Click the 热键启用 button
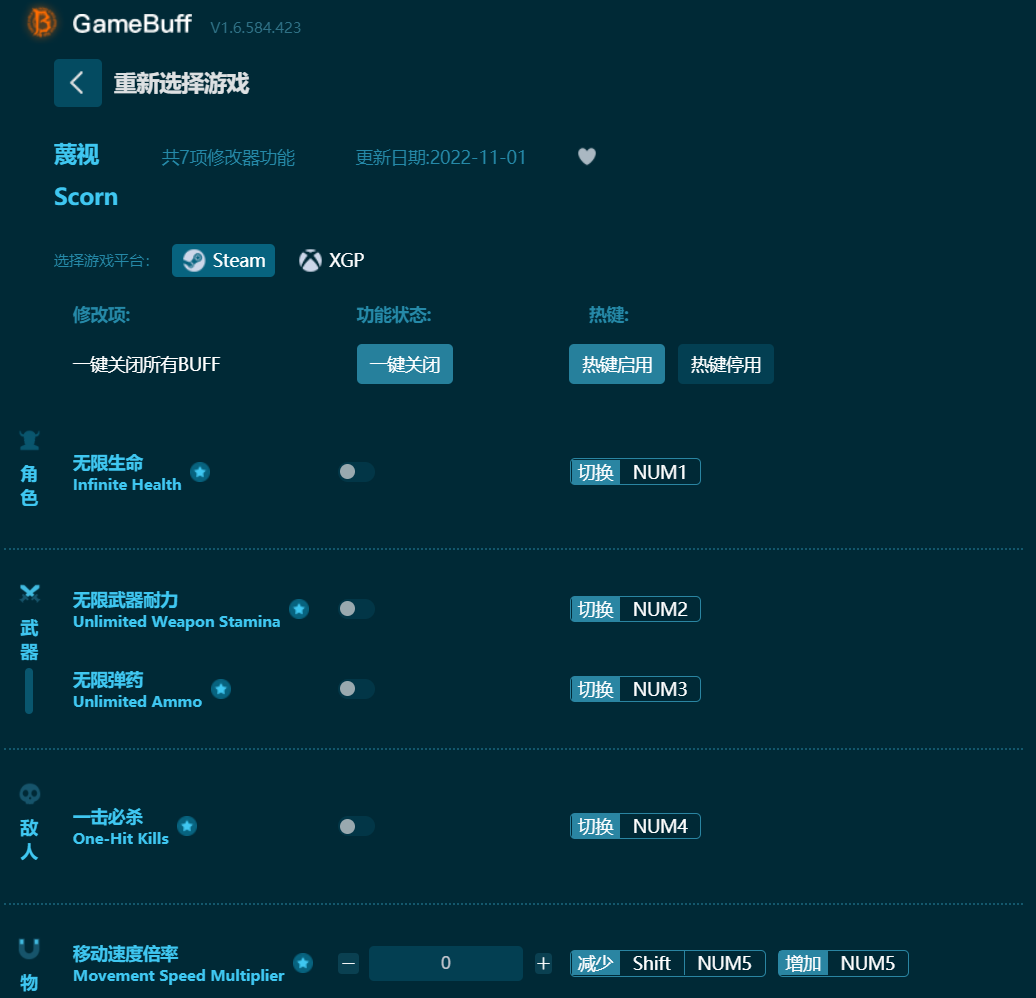1036x998 pixels. tap(617, 364)
